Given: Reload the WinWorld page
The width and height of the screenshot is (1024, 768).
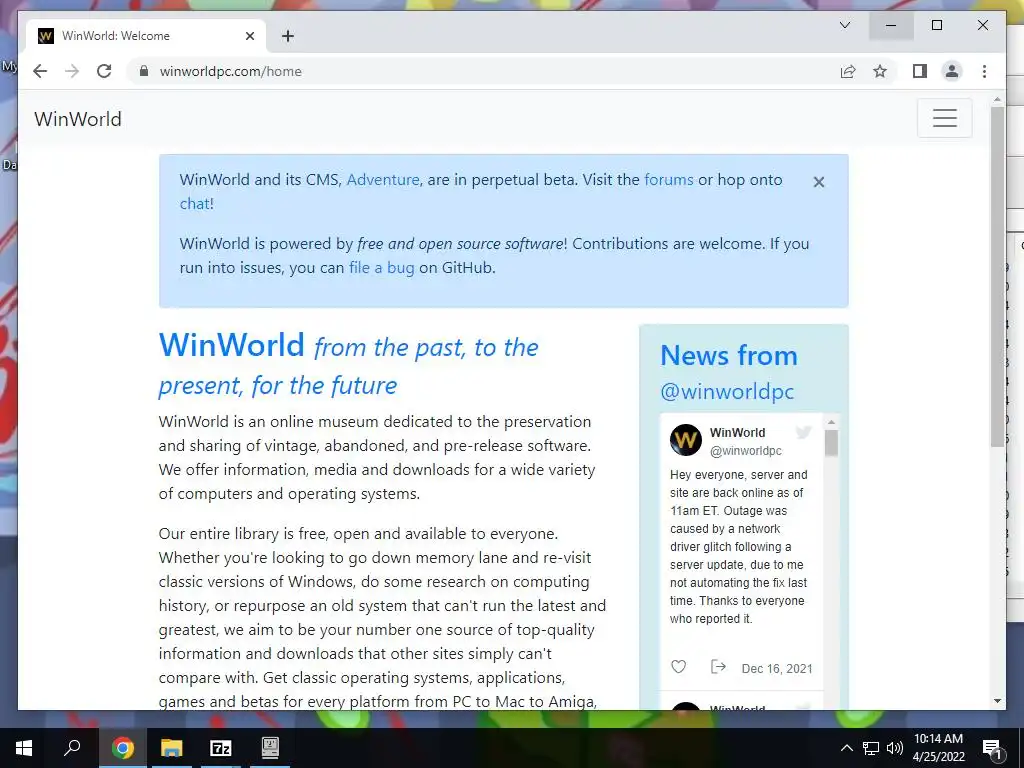Looking at the screenshot, I should pos(104,71).
